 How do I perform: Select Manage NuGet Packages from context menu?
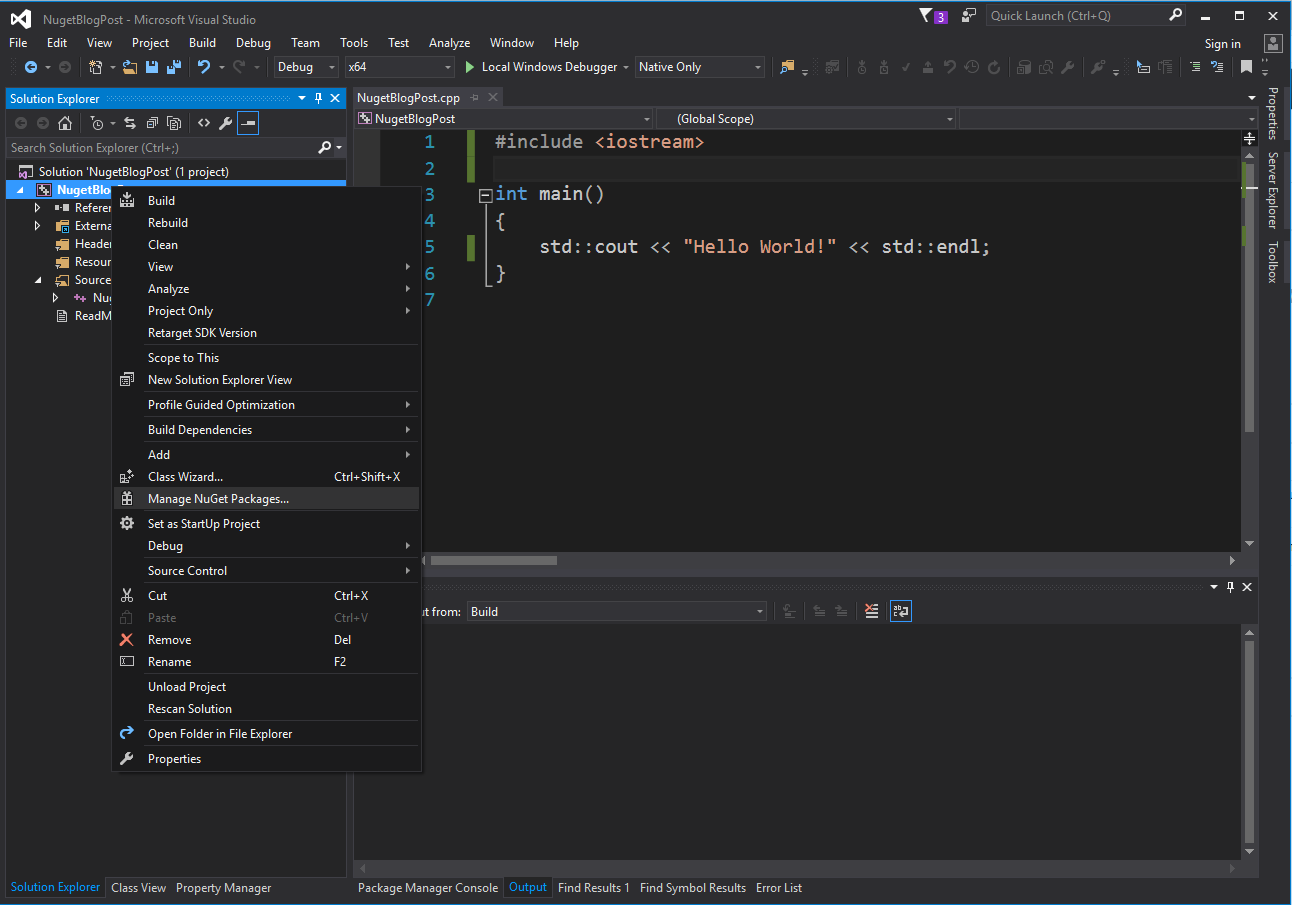218,499
